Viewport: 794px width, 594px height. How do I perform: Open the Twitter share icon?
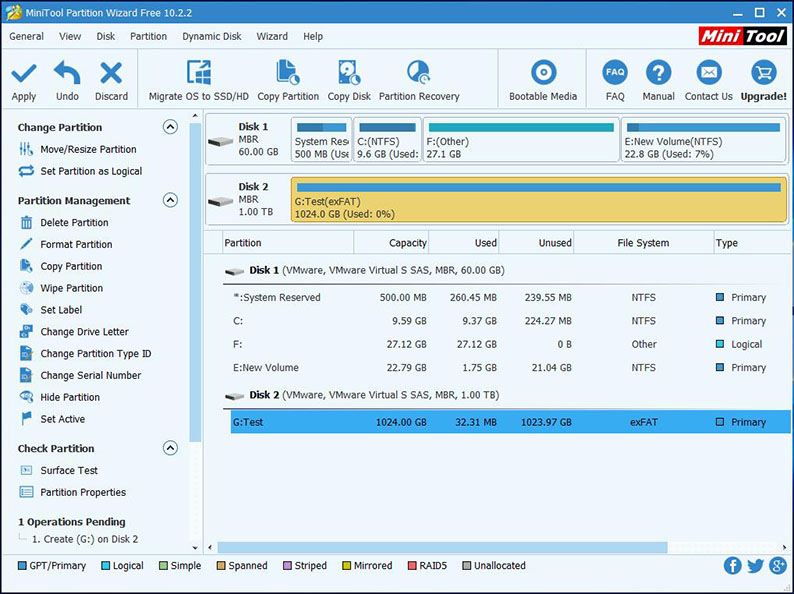point(755,566)
